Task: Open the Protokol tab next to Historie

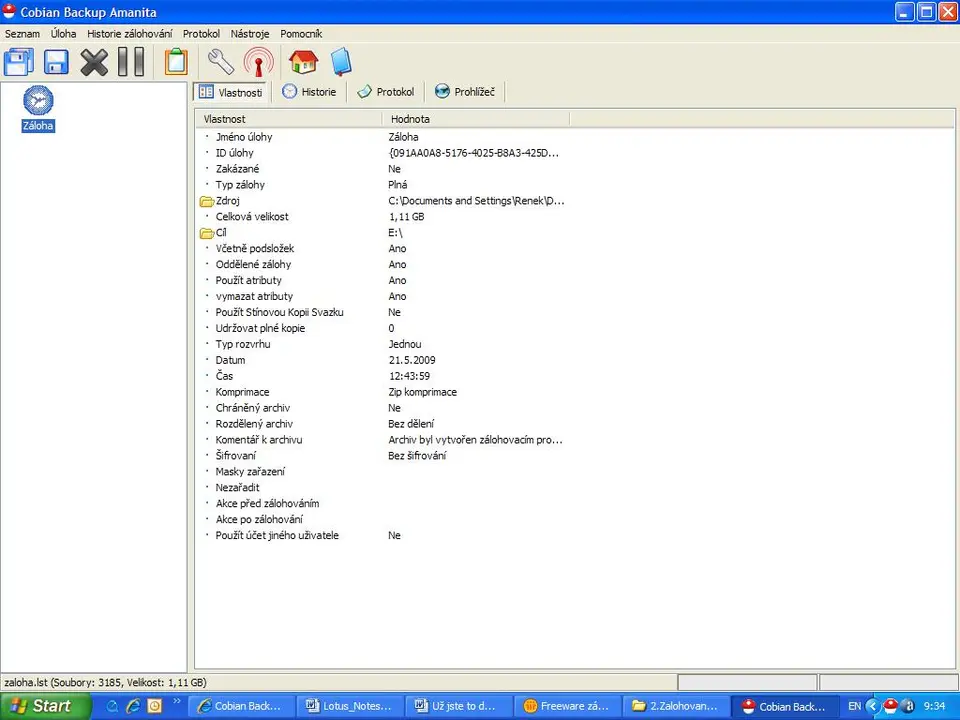Action: click(386, 92)
